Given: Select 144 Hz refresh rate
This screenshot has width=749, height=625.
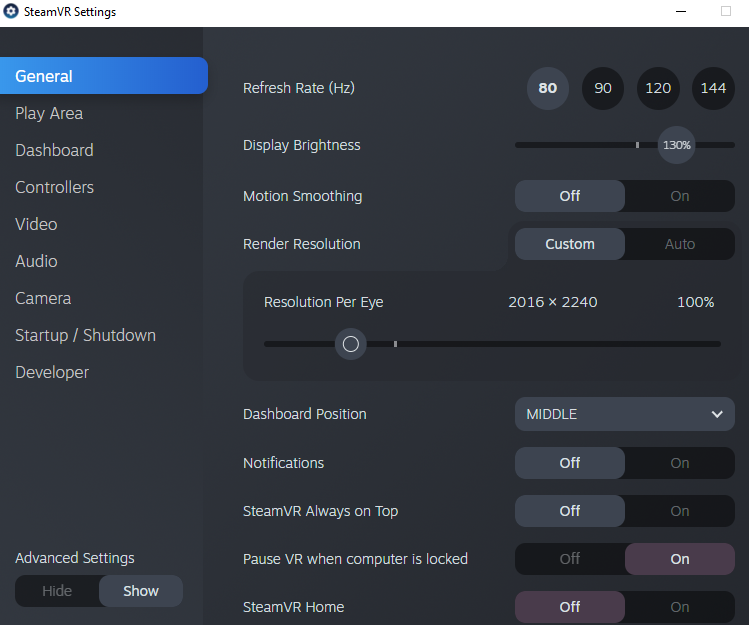Looking at the screenshot, I should click(x=713, y=88).
